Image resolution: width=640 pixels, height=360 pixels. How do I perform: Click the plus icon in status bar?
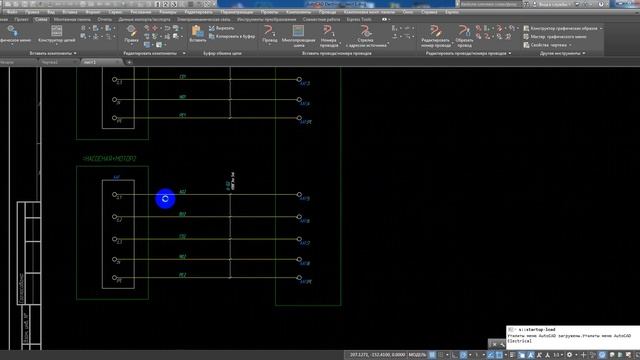click(583, 355)
